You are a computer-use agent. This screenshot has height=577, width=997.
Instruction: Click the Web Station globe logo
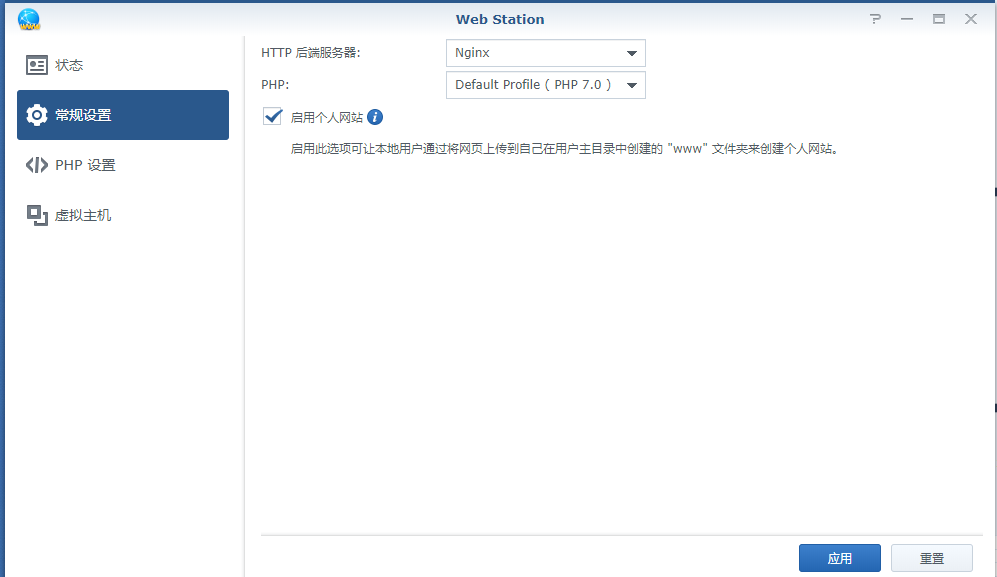coord(29,18)
